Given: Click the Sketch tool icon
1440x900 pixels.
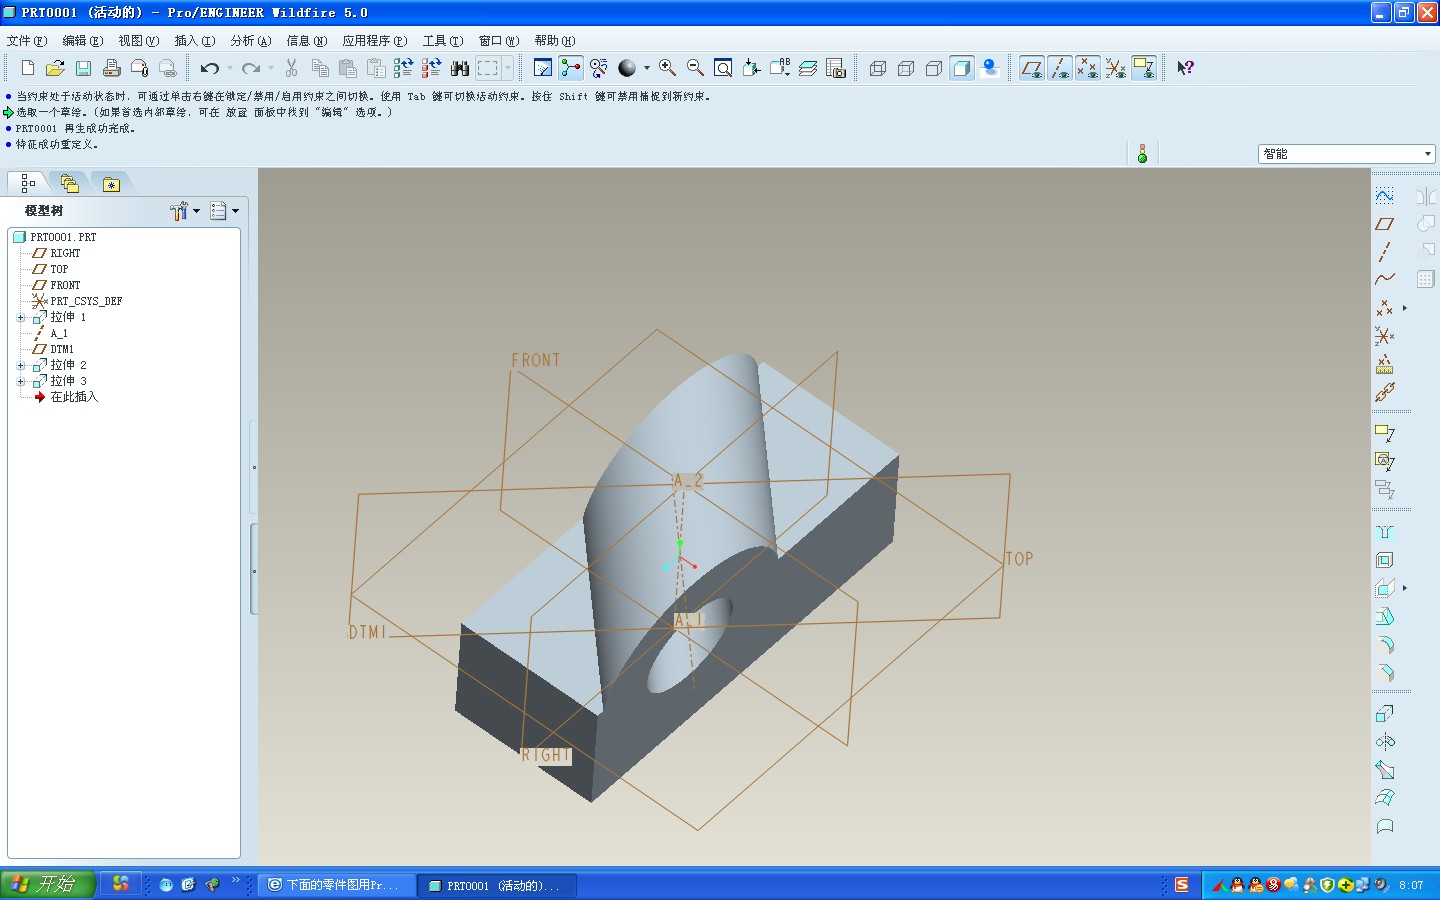Looking at the screenshot, I should [1385, 195].
